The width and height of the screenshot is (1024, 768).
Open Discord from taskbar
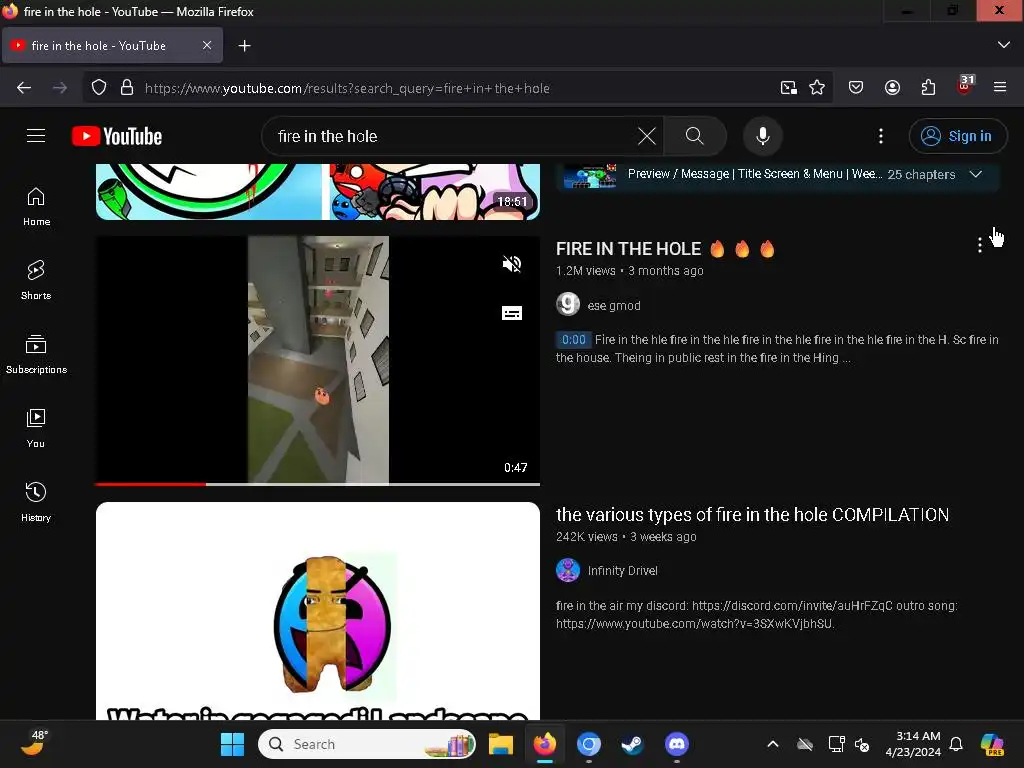pyautogui.click(x=677, y=744)
